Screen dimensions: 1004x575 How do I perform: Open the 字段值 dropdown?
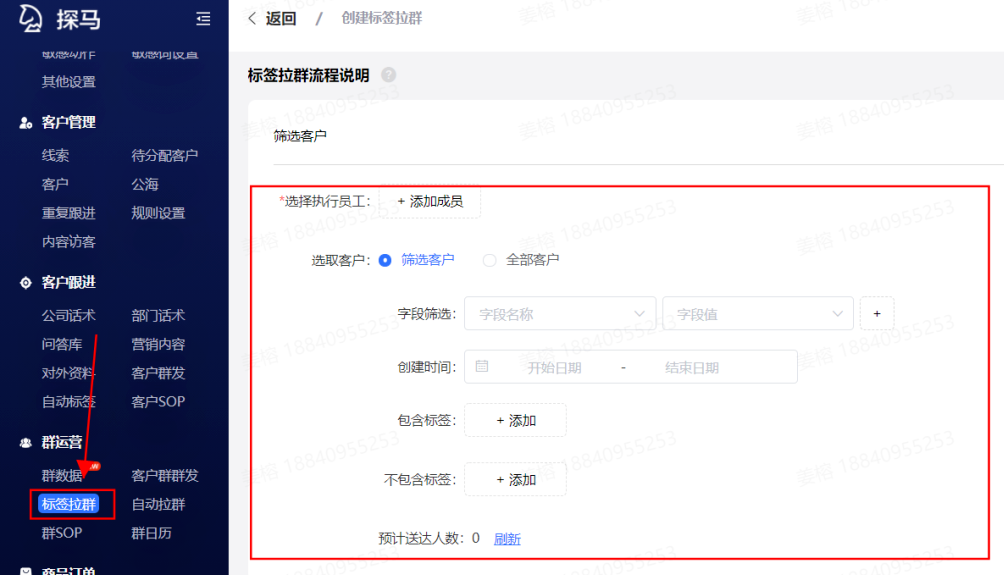point(757,314)
